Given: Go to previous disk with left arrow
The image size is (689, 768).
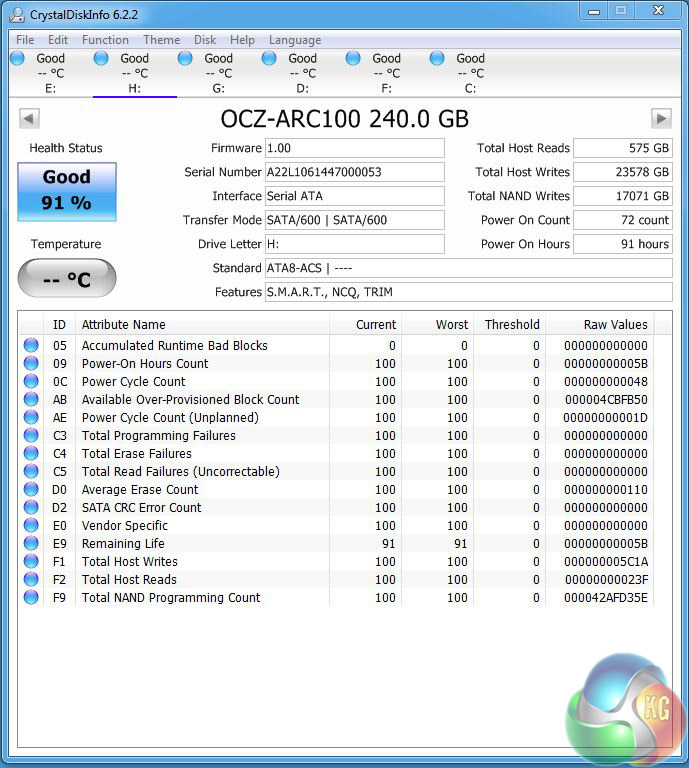Looking at the screenshot, I should (x=29, y=119).
